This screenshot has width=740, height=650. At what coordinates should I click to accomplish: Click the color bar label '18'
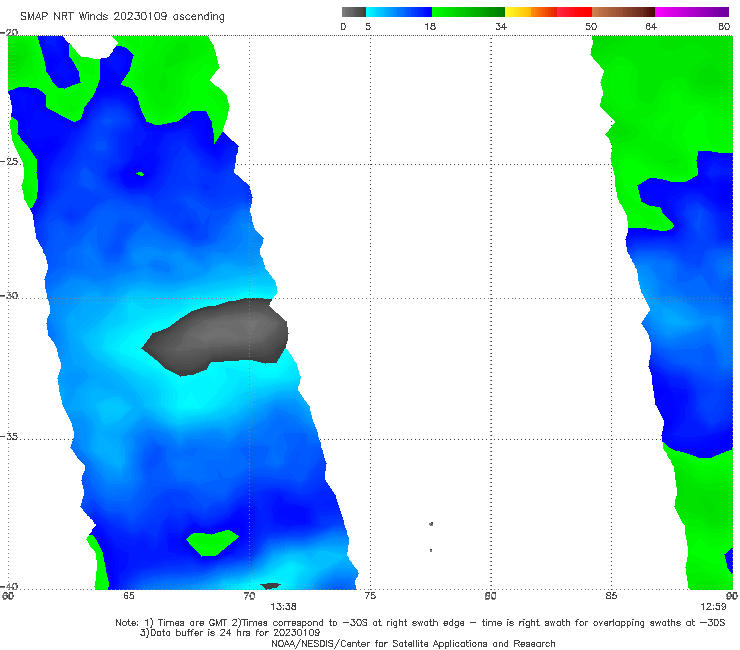430,27
